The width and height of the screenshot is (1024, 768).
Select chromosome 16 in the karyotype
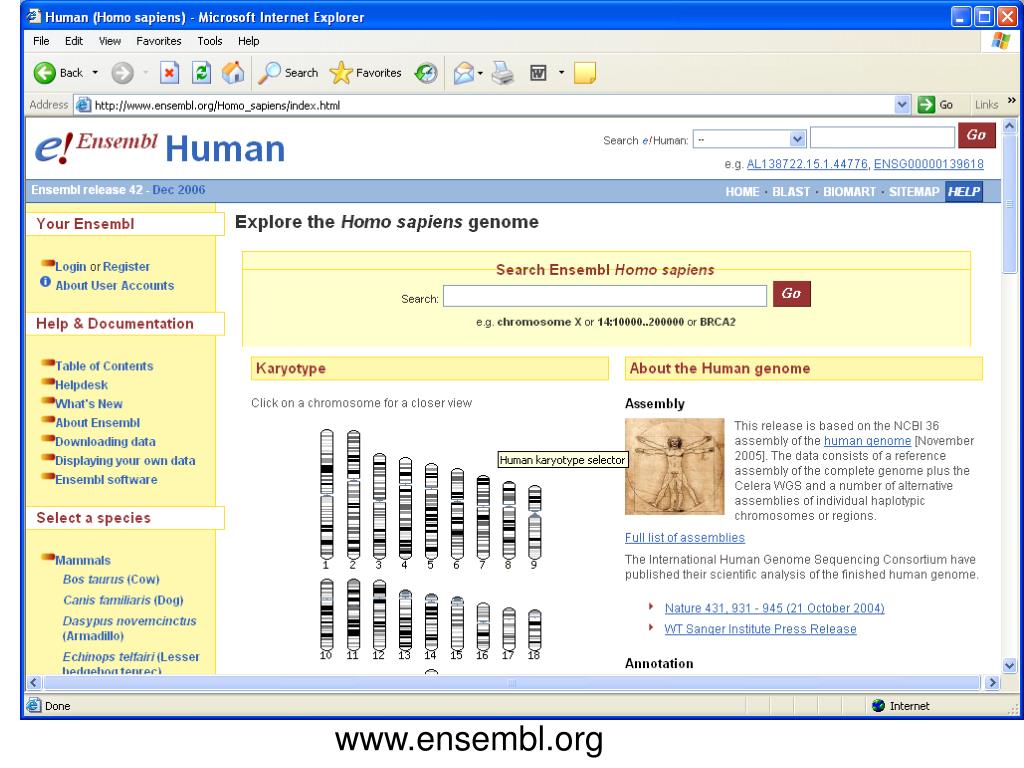pyautogui.click(x=483, y=627)
